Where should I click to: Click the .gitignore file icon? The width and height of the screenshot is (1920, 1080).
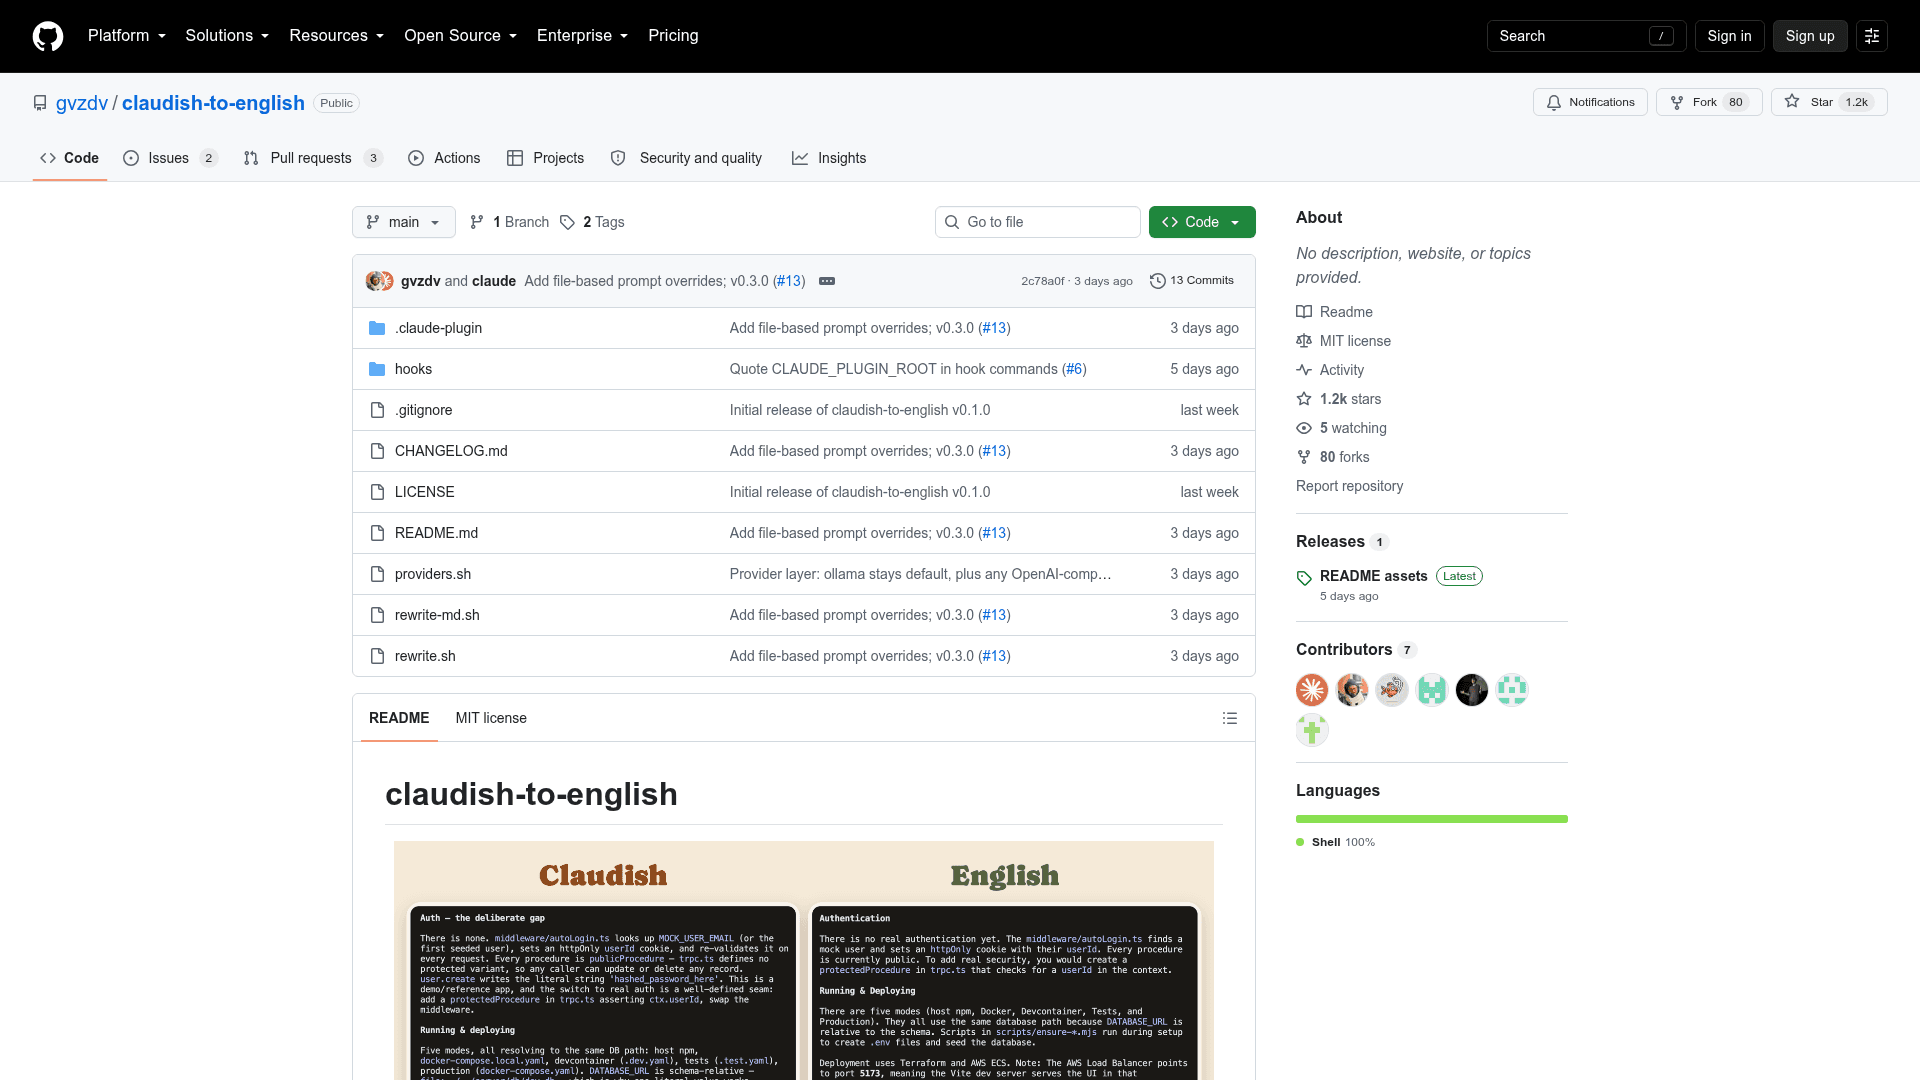[x=377, y=410]
